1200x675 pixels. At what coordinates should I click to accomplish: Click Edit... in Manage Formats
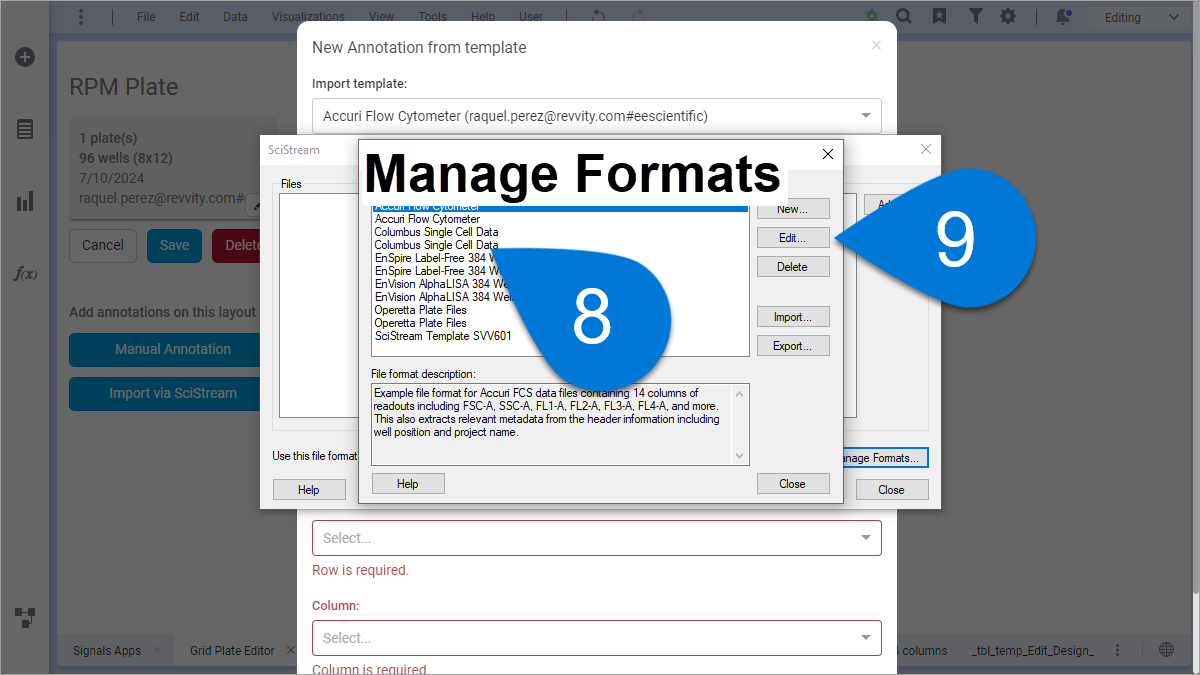coord(793,238)
